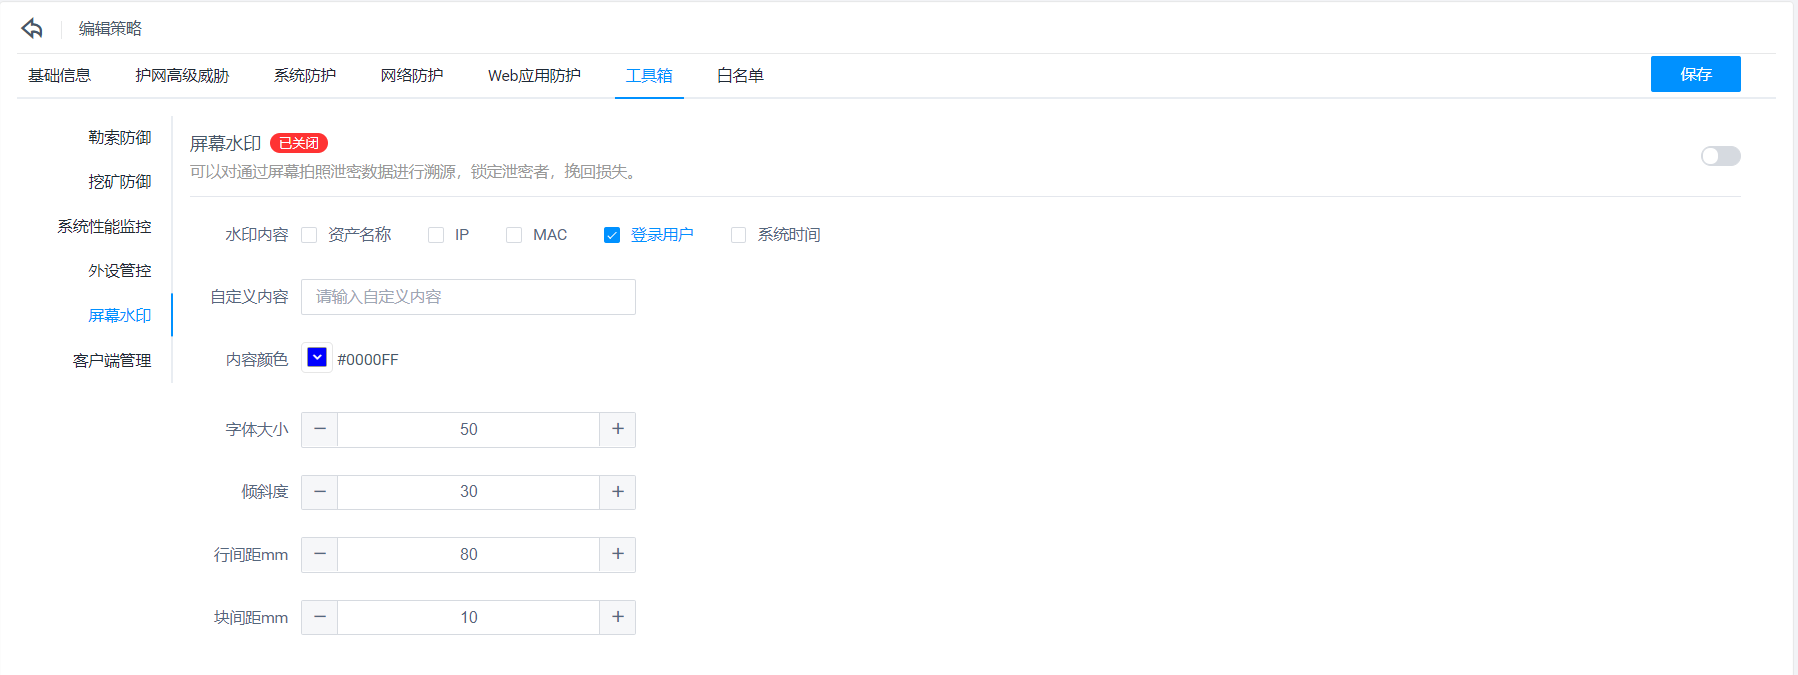
Task: Switch to Web应用防护 tab
Action: coord(534,76)
